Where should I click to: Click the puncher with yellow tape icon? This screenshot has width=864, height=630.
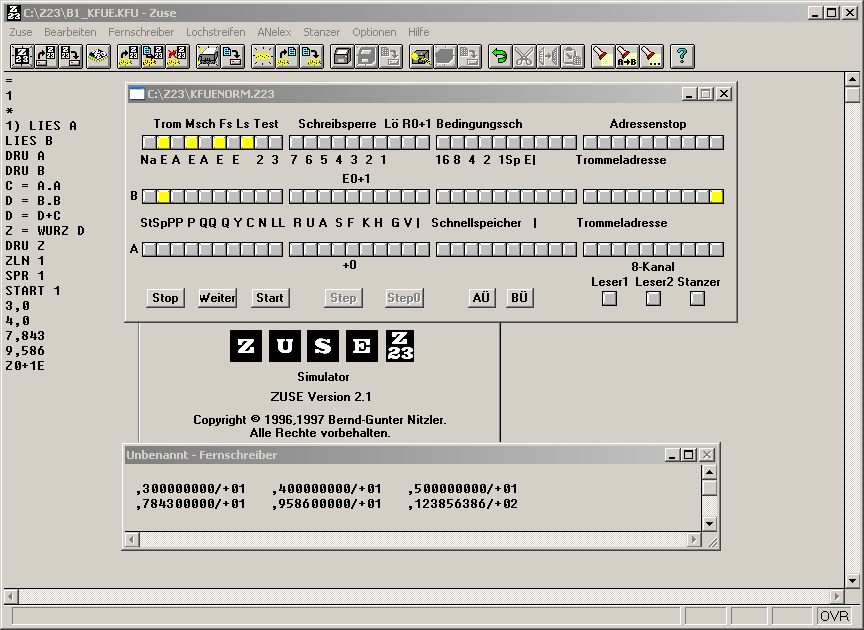point(420,56)
